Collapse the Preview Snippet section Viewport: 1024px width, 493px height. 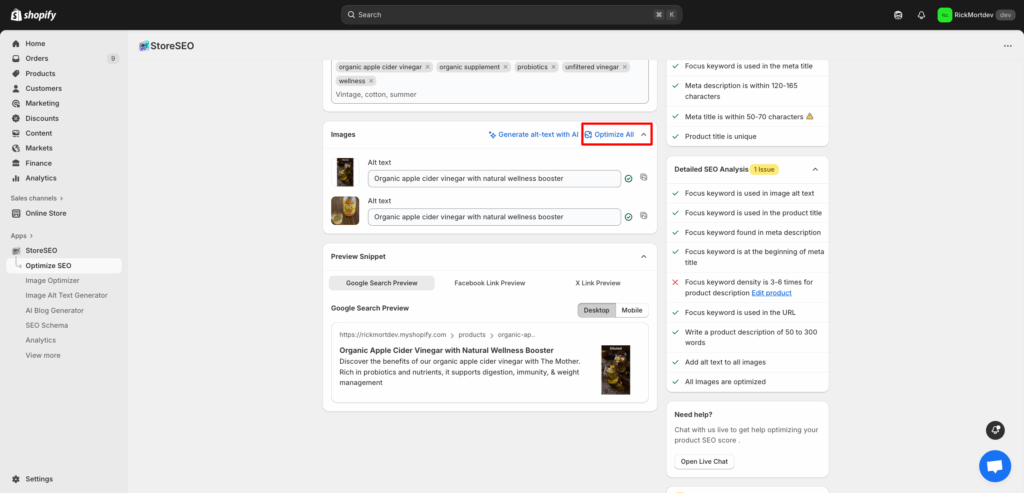[644, 256]
